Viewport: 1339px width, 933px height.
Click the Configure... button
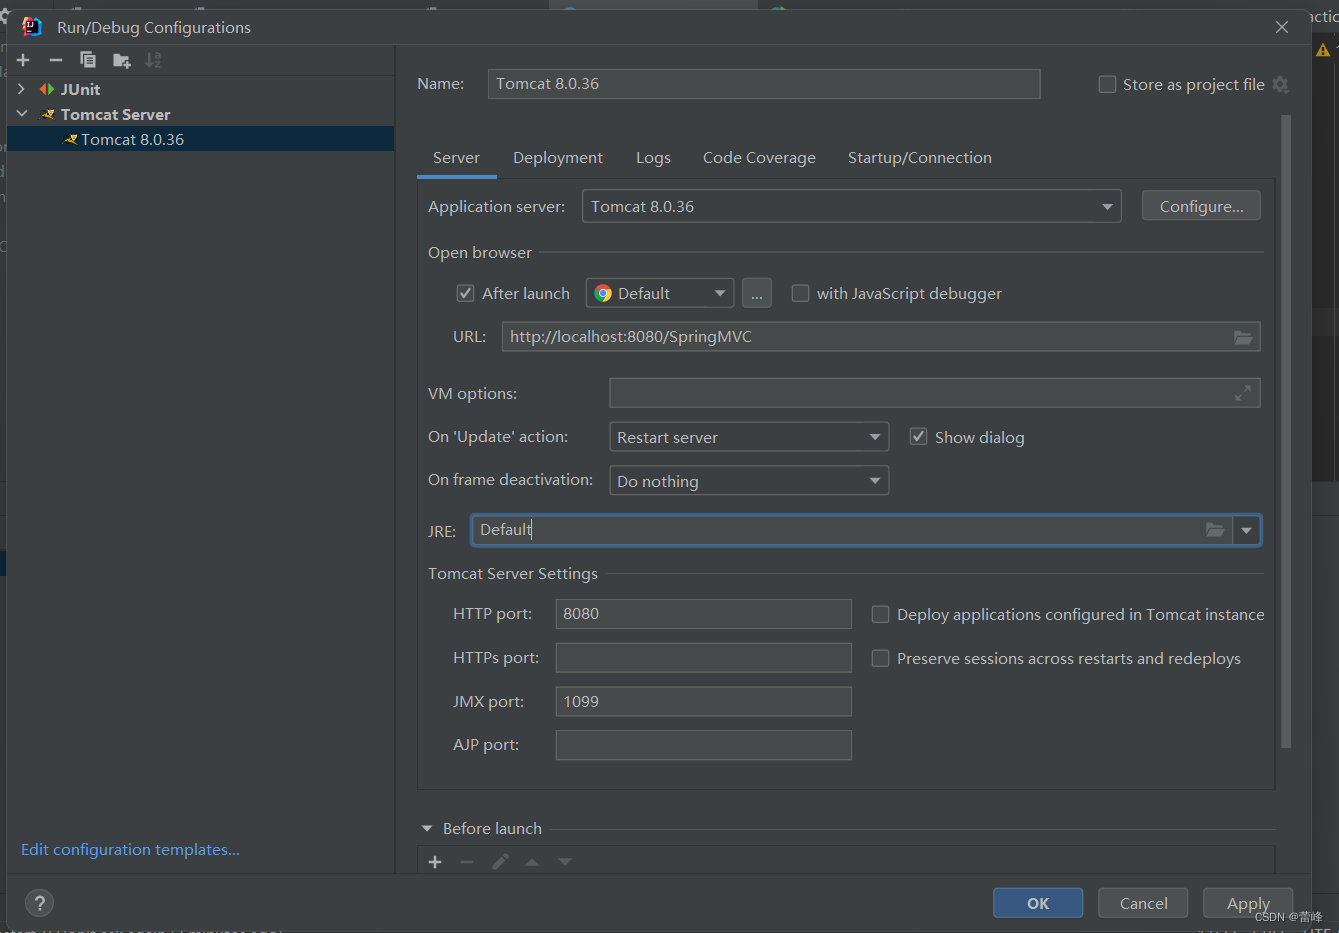click(x=1201, y=206)
